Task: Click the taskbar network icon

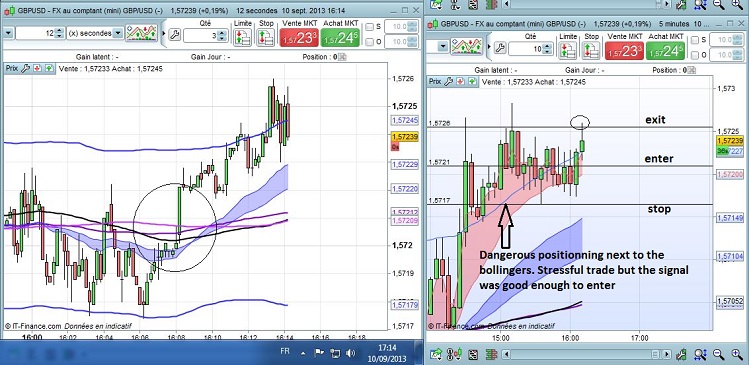Action: pos(335,353)
